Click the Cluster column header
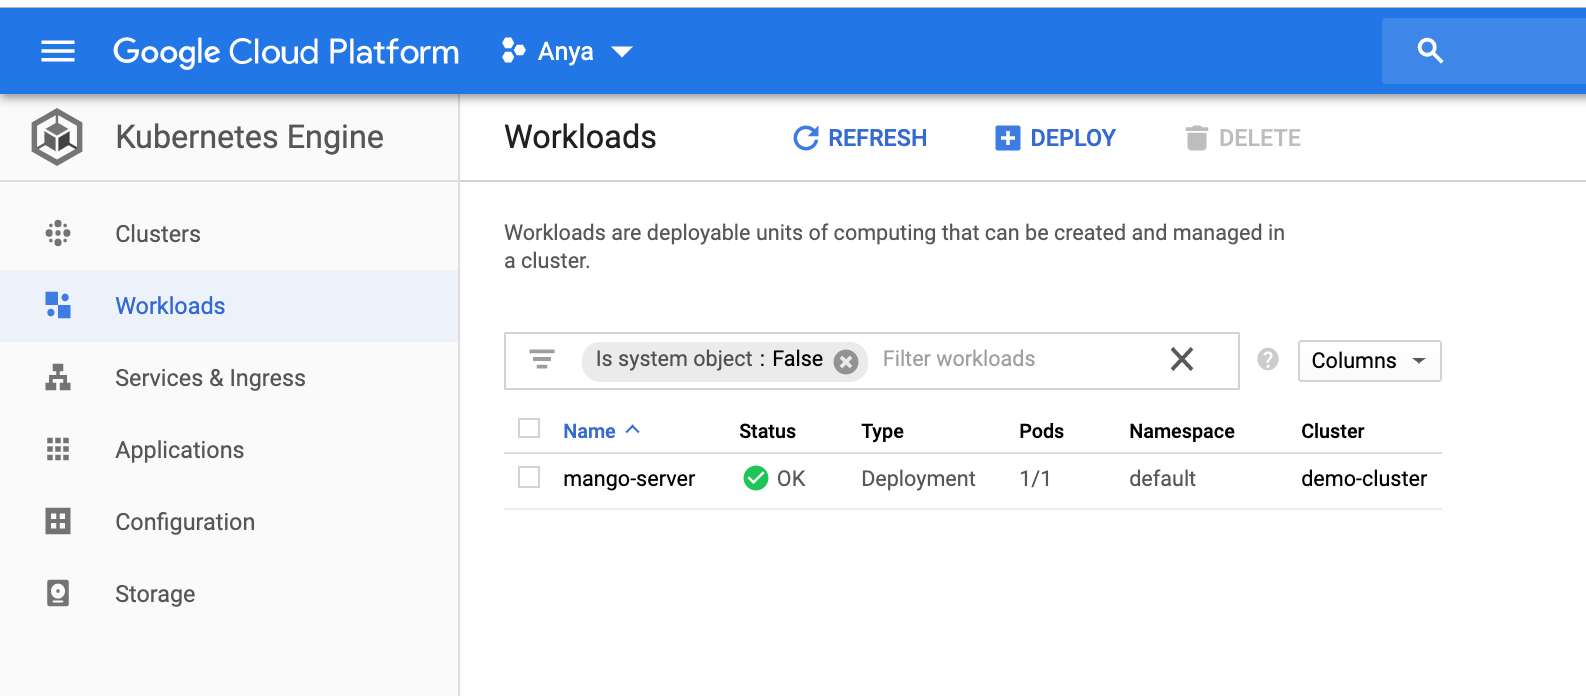This screenshot has width=1586, height=696. 1332,431
